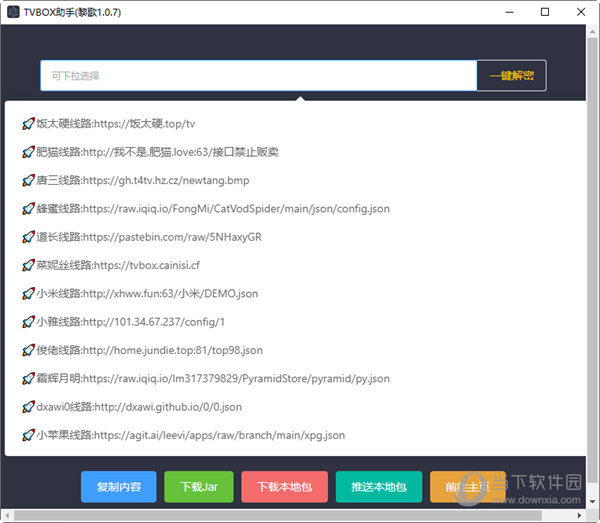Click the rocket icon beside 蜂蜜线路

28,209
